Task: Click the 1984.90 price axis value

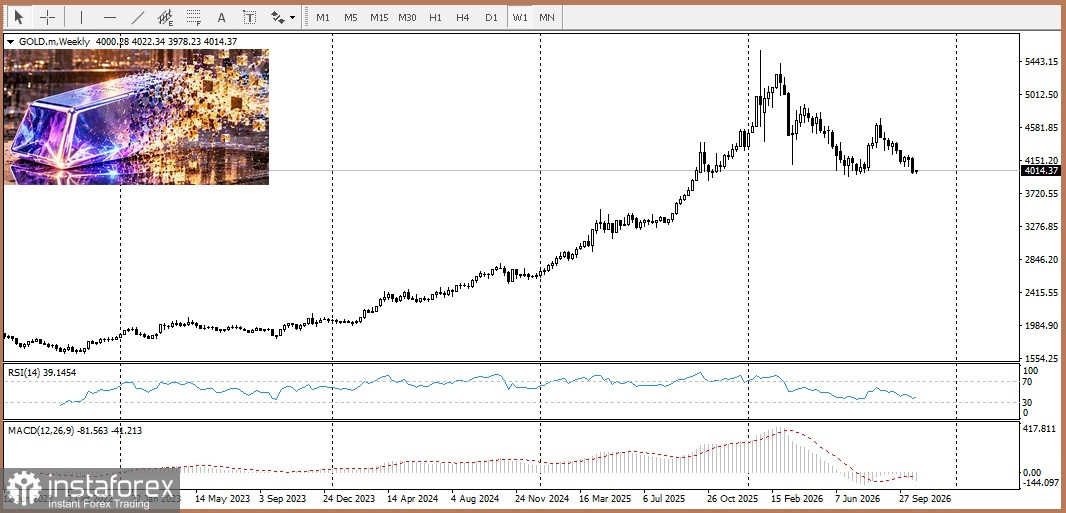Action: coord(1041,325)
